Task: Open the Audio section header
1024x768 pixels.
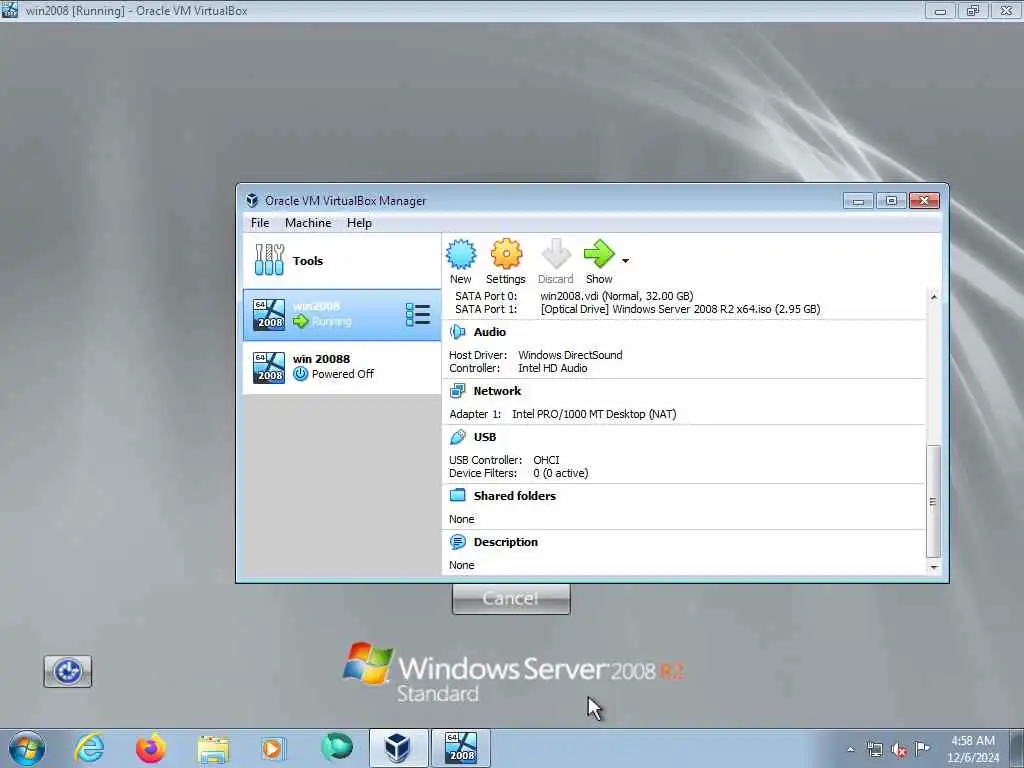Action: 490,332
